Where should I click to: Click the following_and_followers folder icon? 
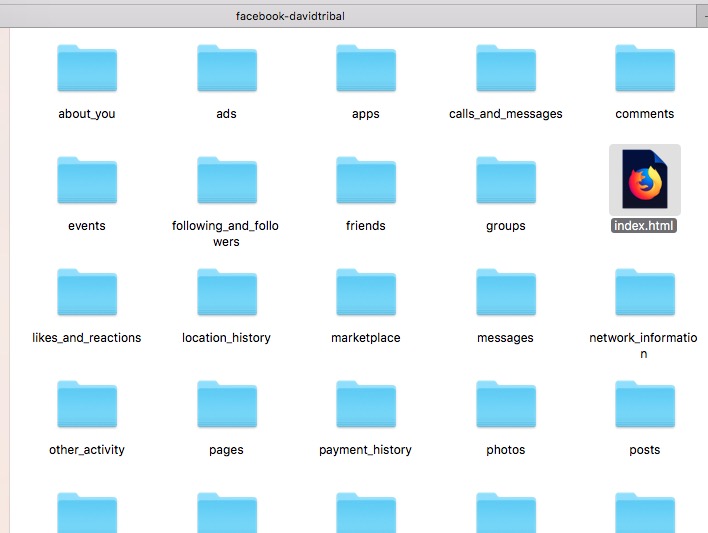(227, 180)
